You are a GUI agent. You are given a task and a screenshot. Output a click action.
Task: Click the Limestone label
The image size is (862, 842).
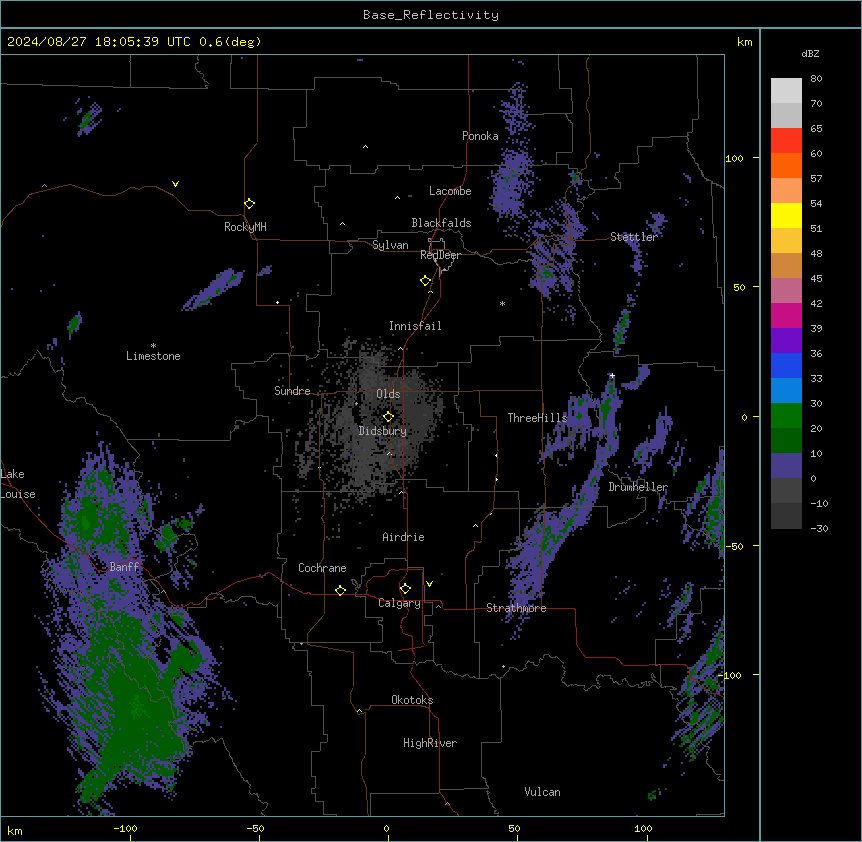(153, 356)
